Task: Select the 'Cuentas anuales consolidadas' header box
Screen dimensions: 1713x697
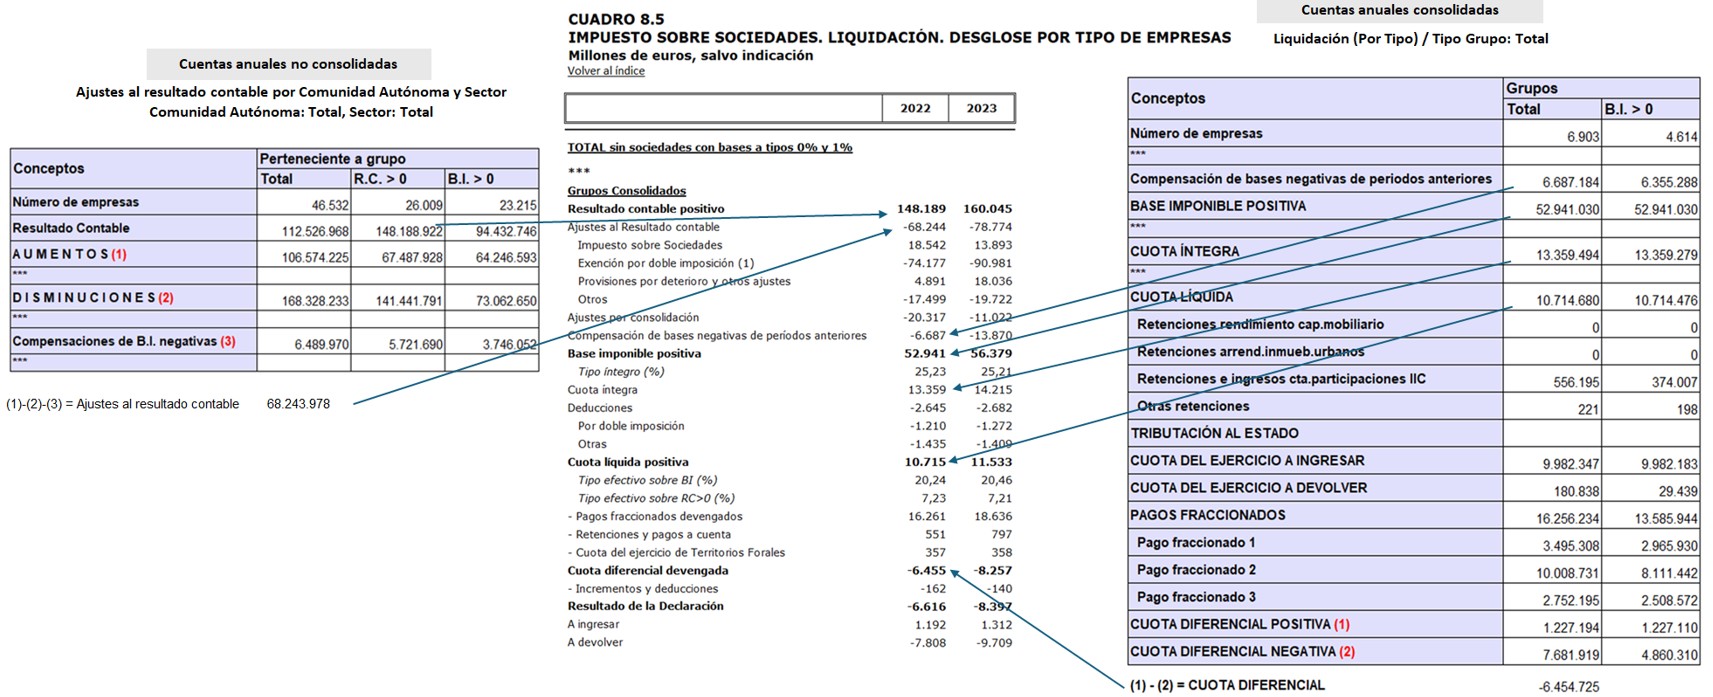Action: pos(1399,11)
